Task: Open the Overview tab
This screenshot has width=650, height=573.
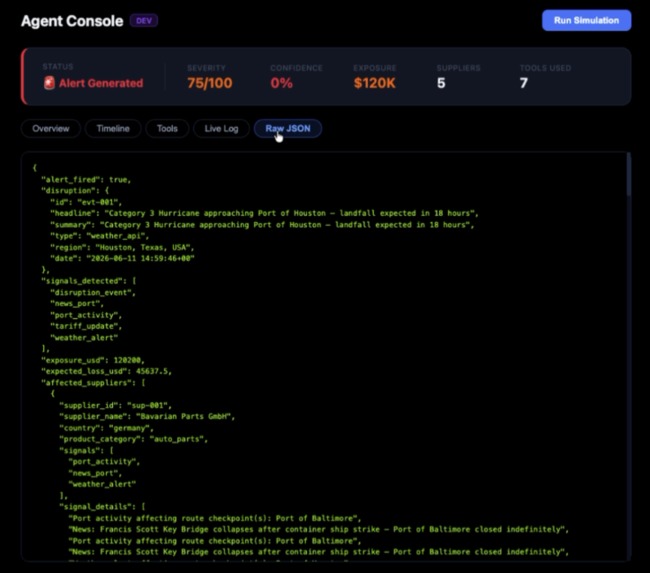Action: 51,129
